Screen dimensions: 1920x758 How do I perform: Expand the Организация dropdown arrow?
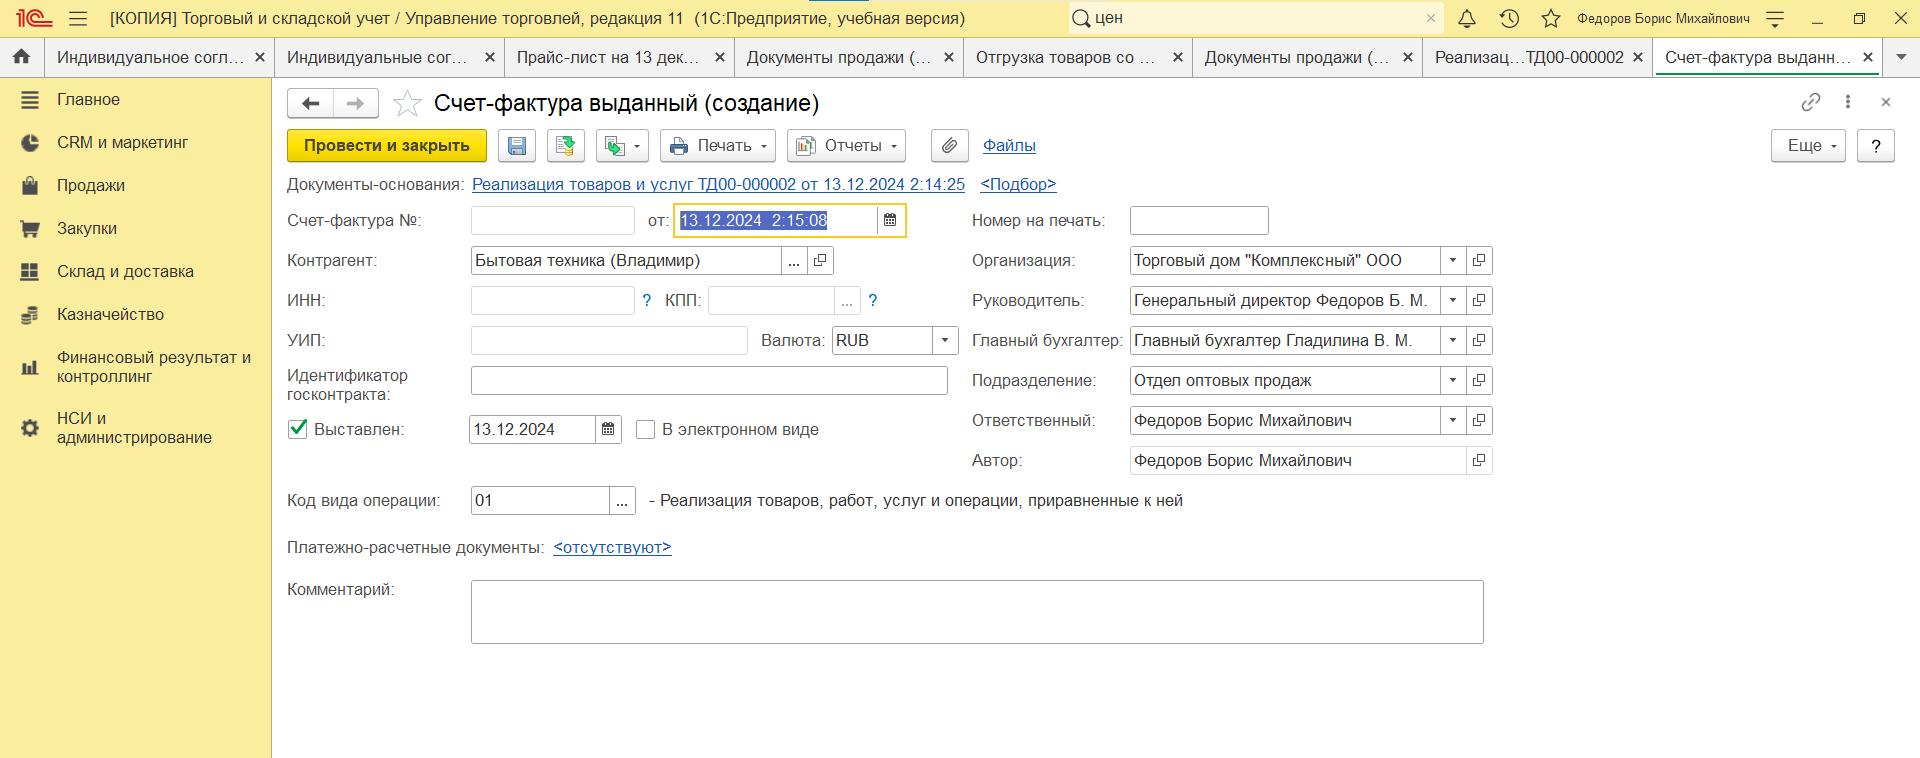1453,260
